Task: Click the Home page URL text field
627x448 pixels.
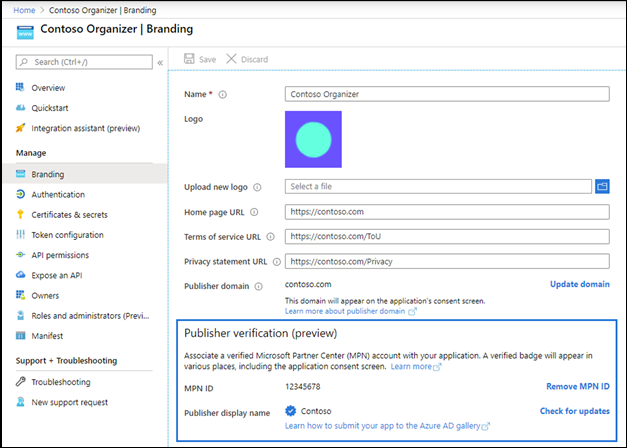Action: [x=447, y=212]
